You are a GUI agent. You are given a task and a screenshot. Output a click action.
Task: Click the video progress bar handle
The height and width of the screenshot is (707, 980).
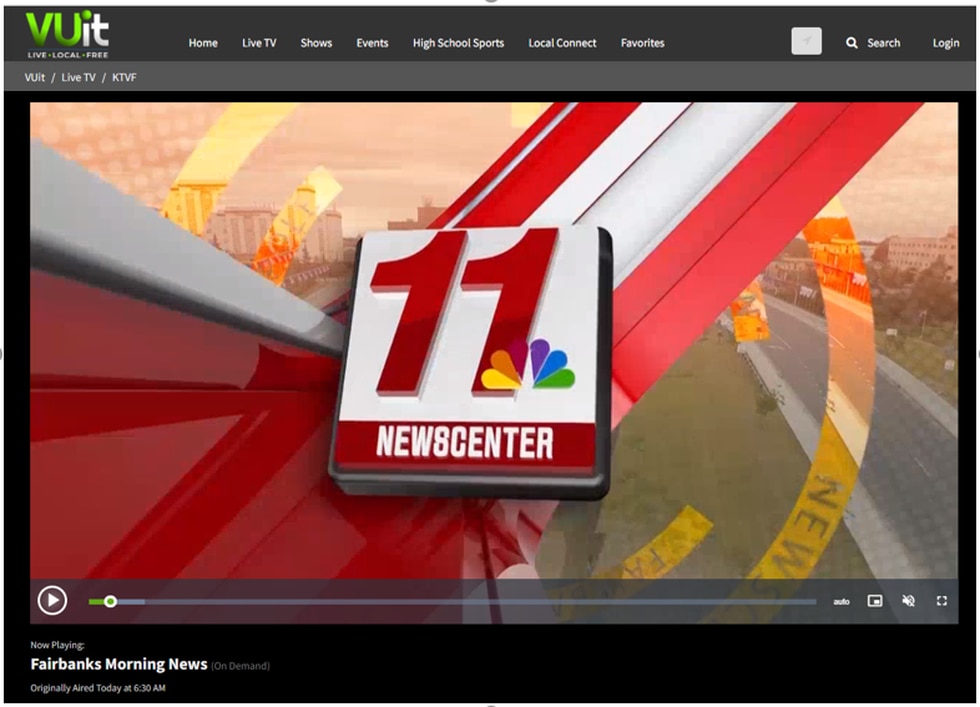(110, 601)
